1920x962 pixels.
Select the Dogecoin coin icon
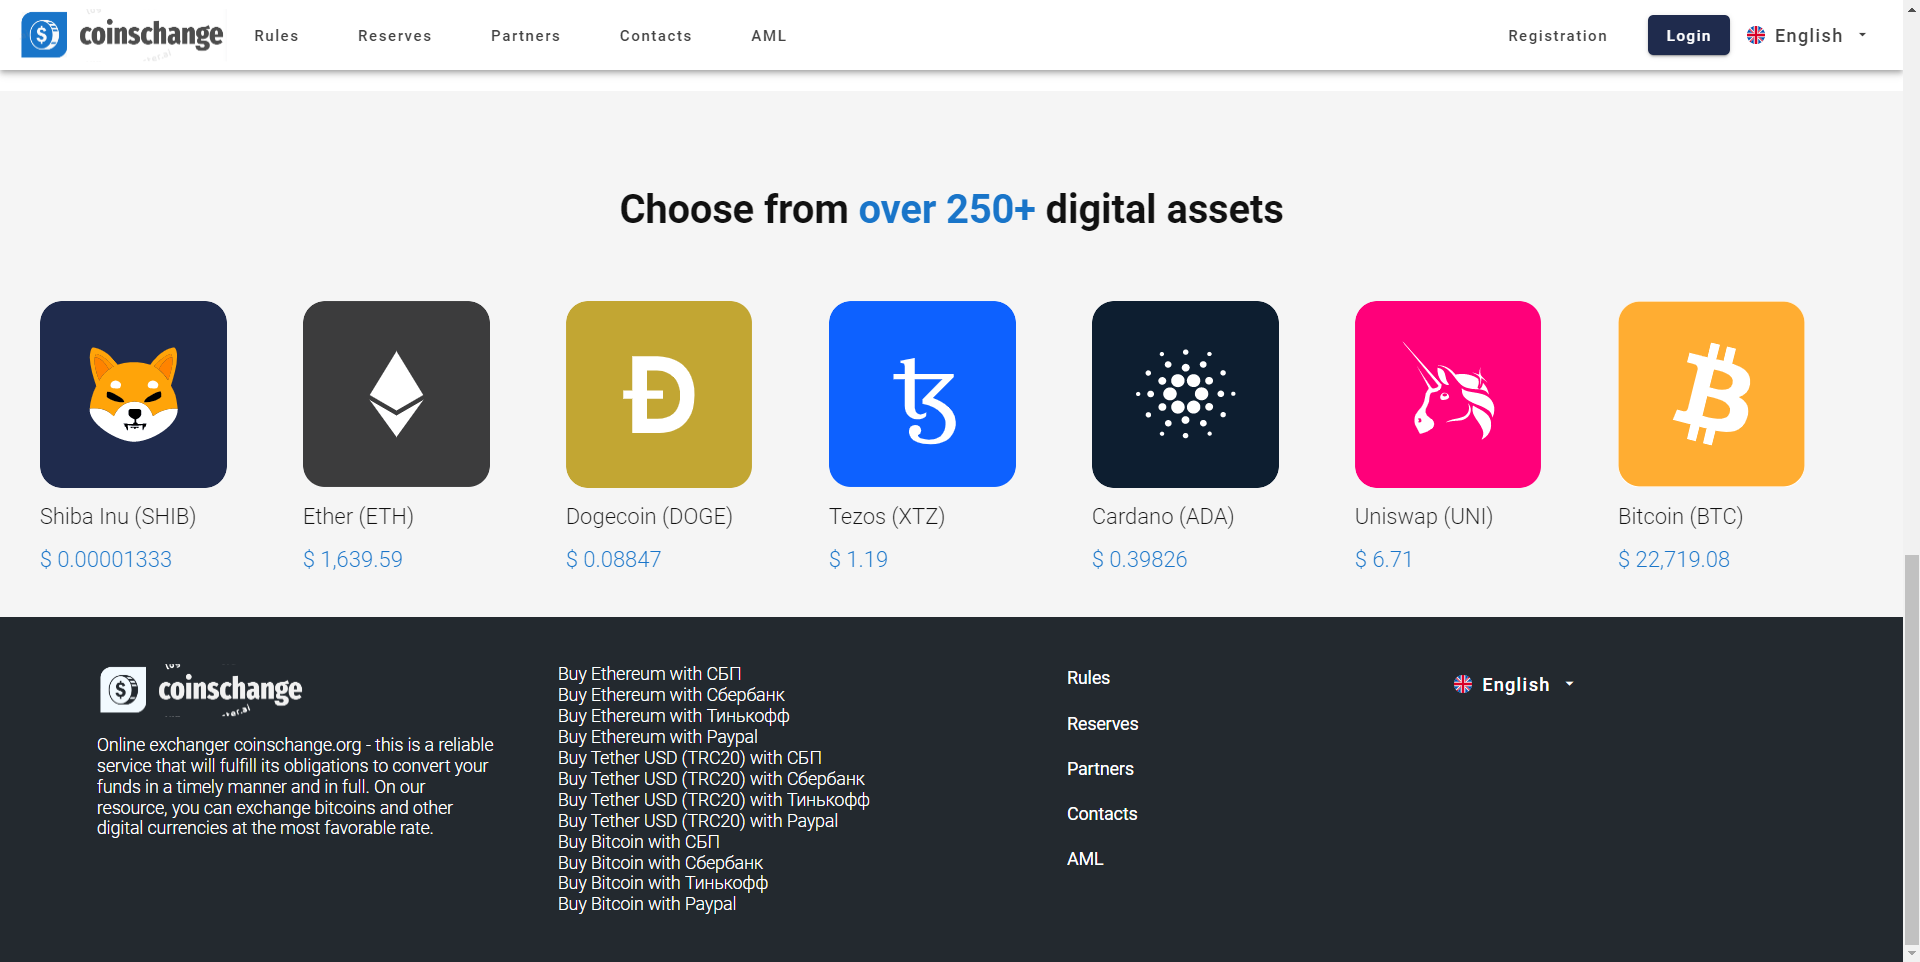(659, 394)
